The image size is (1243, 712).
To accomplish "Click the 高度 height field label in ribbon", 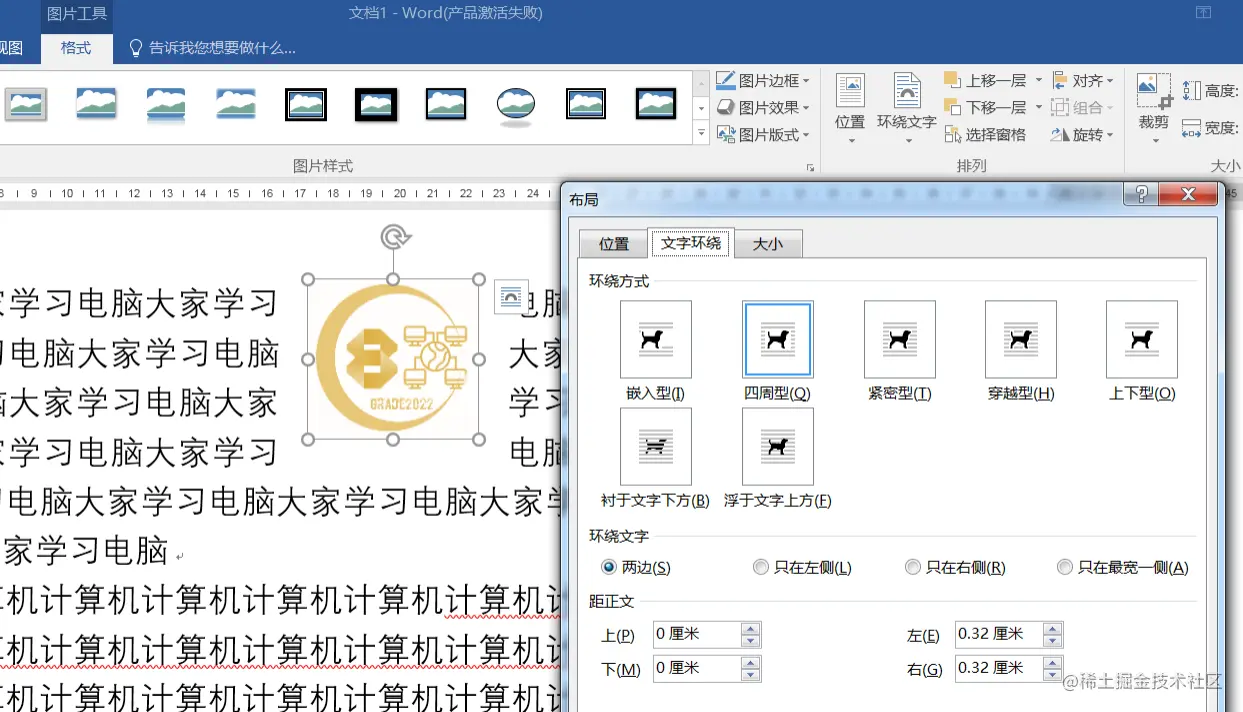I will (1221, 91).
